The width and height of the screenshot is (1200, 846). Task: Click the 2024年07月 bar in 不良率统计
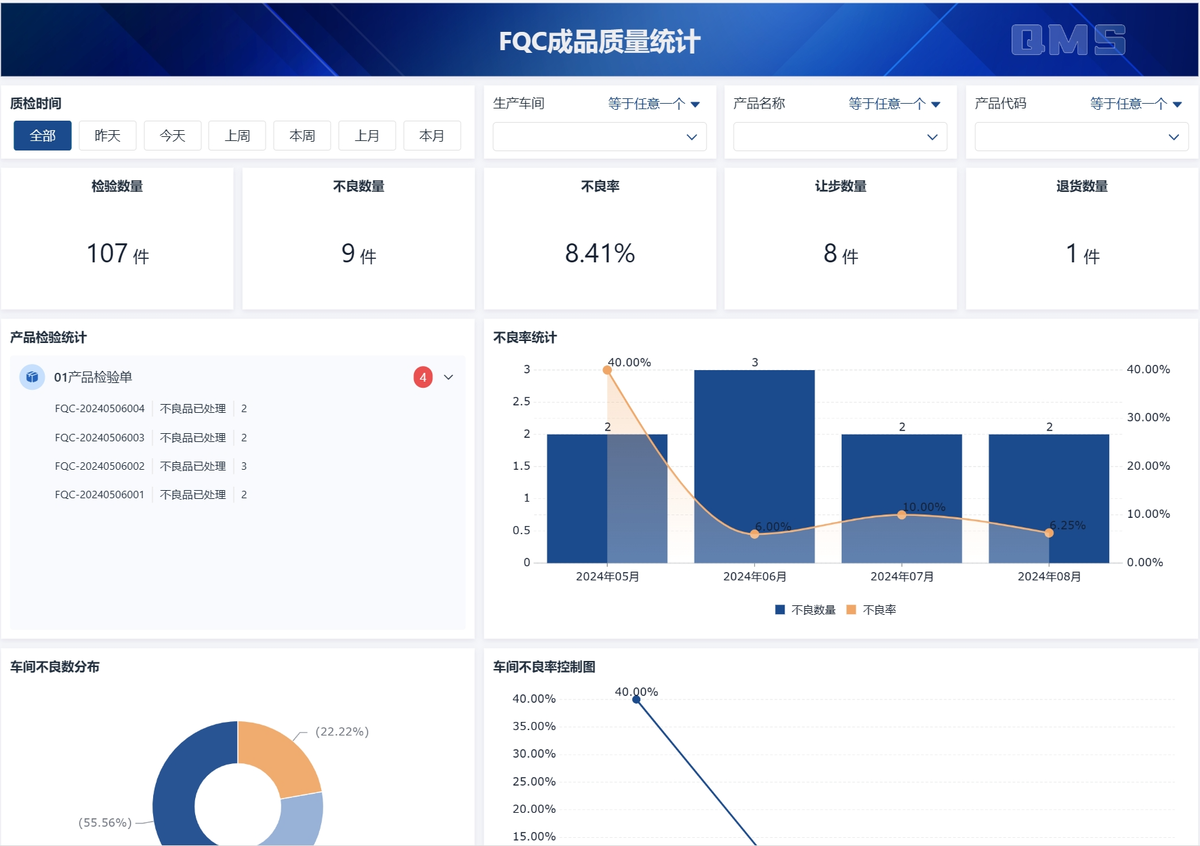click(902, 498)
